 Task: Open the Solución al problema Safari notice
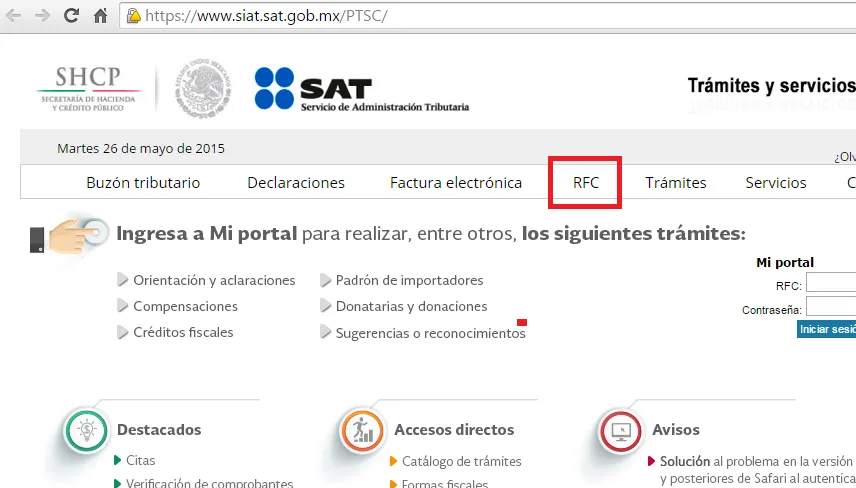coord(758,469)
